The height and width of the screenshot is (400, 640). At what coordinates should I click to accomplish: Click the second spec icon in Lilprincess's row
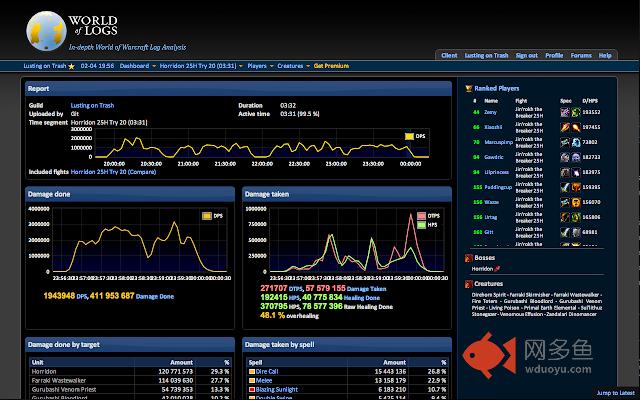click(x=576, y=172)
